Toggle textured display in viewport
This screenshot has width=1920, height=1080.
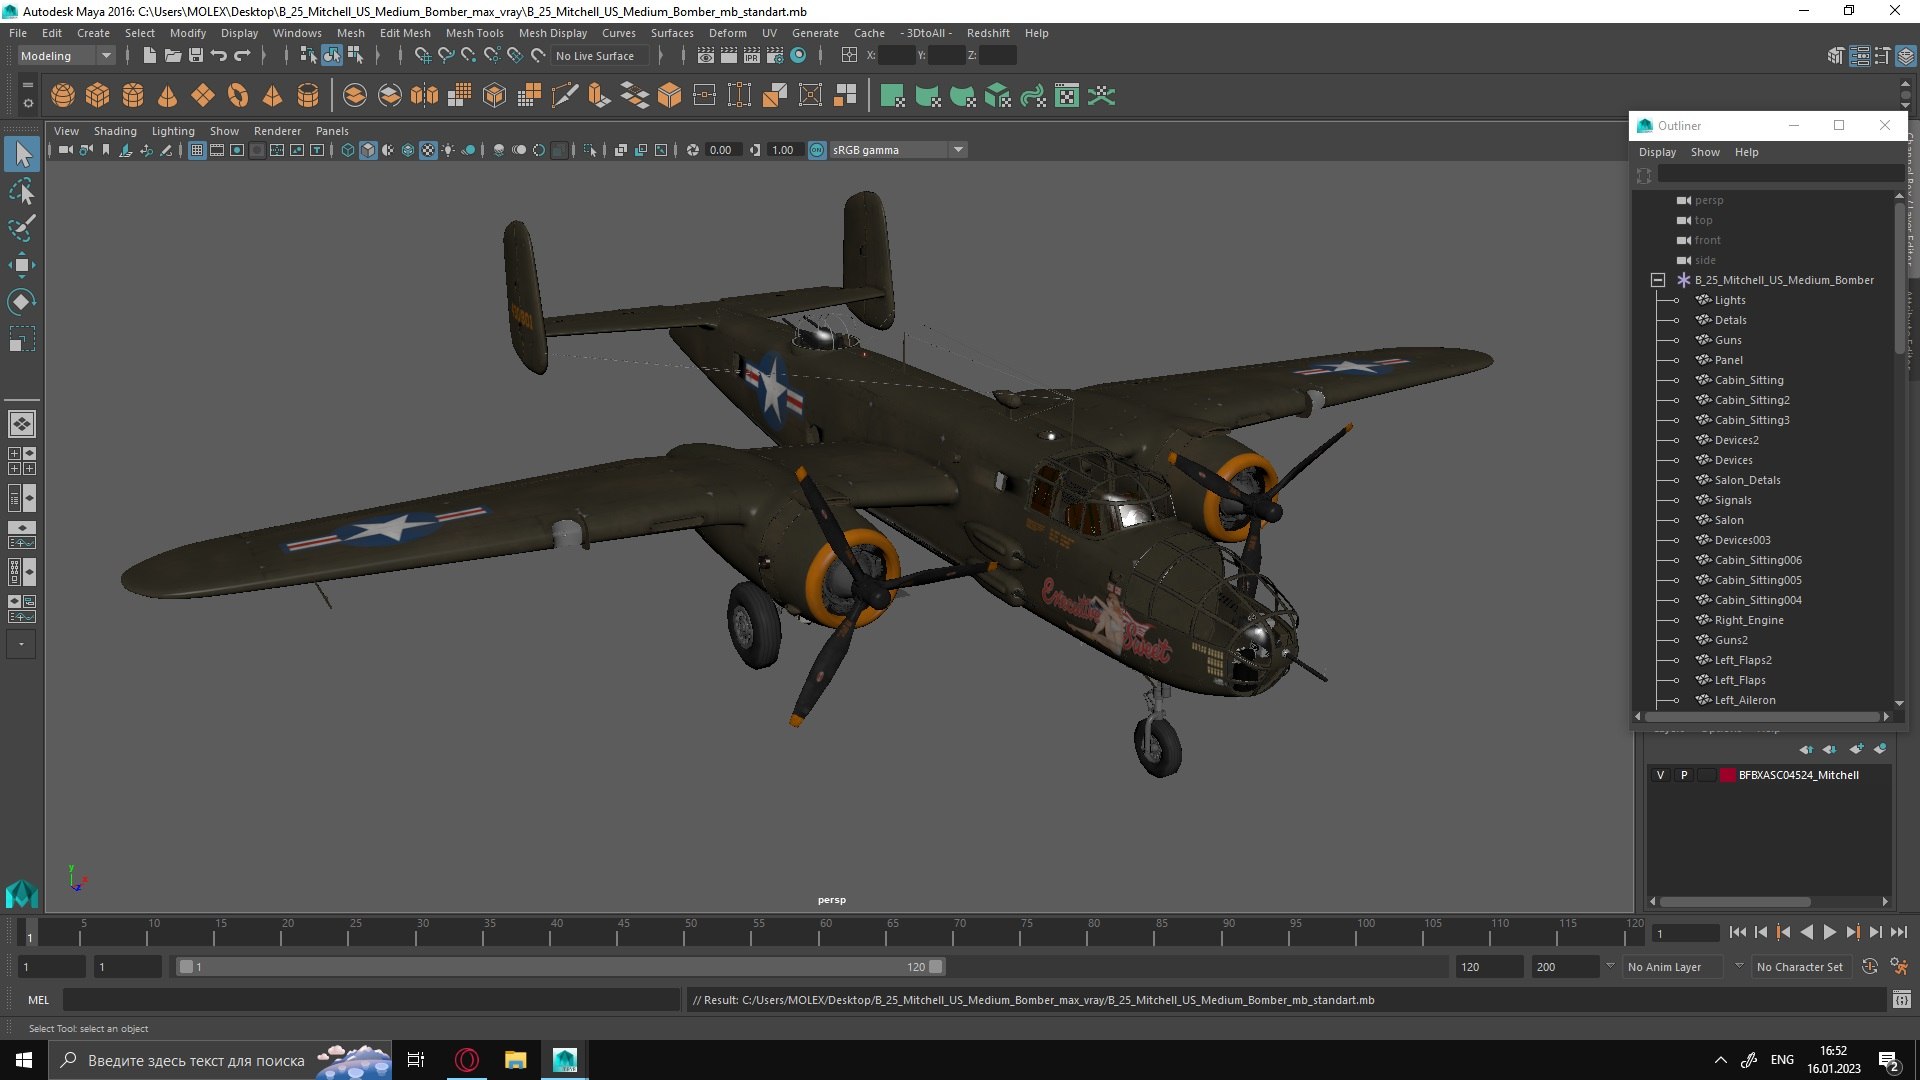point(428,150)
